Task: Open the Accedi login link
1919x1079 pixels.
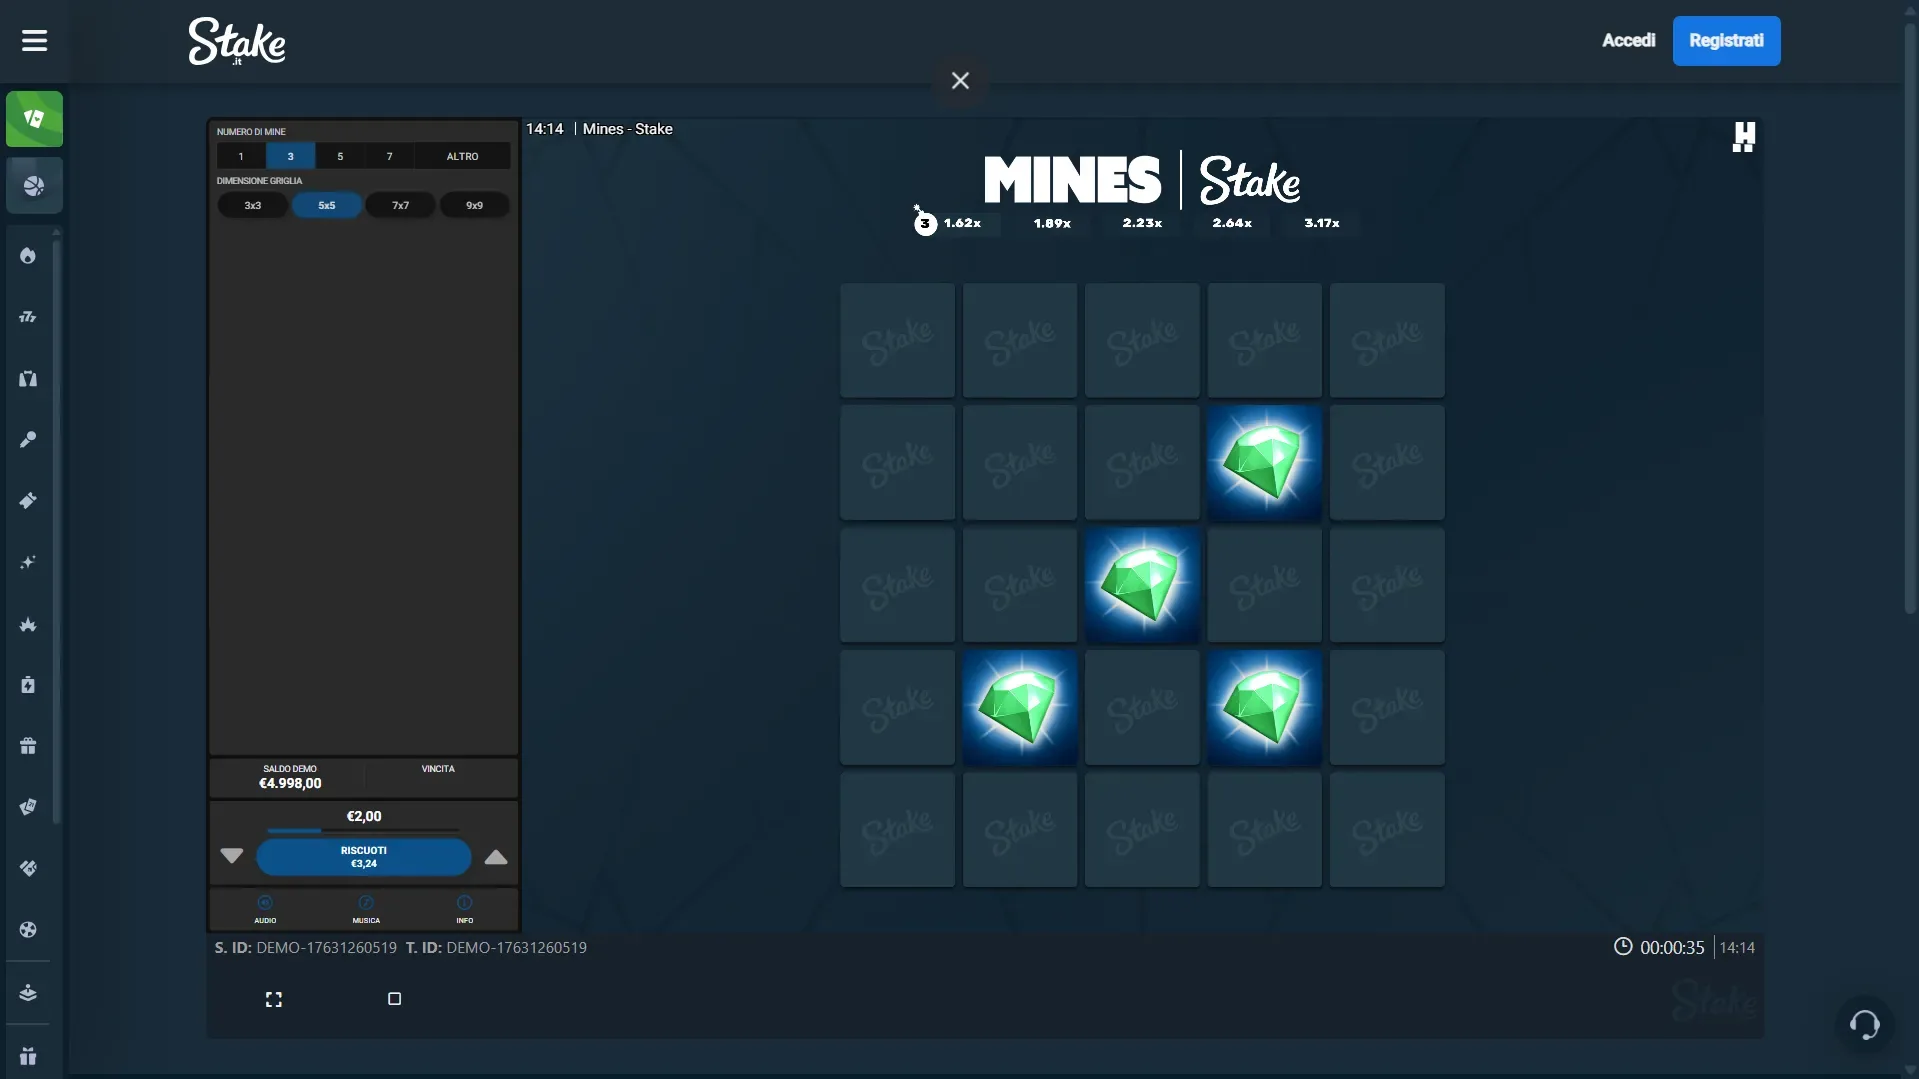Action: [1628, 40]
